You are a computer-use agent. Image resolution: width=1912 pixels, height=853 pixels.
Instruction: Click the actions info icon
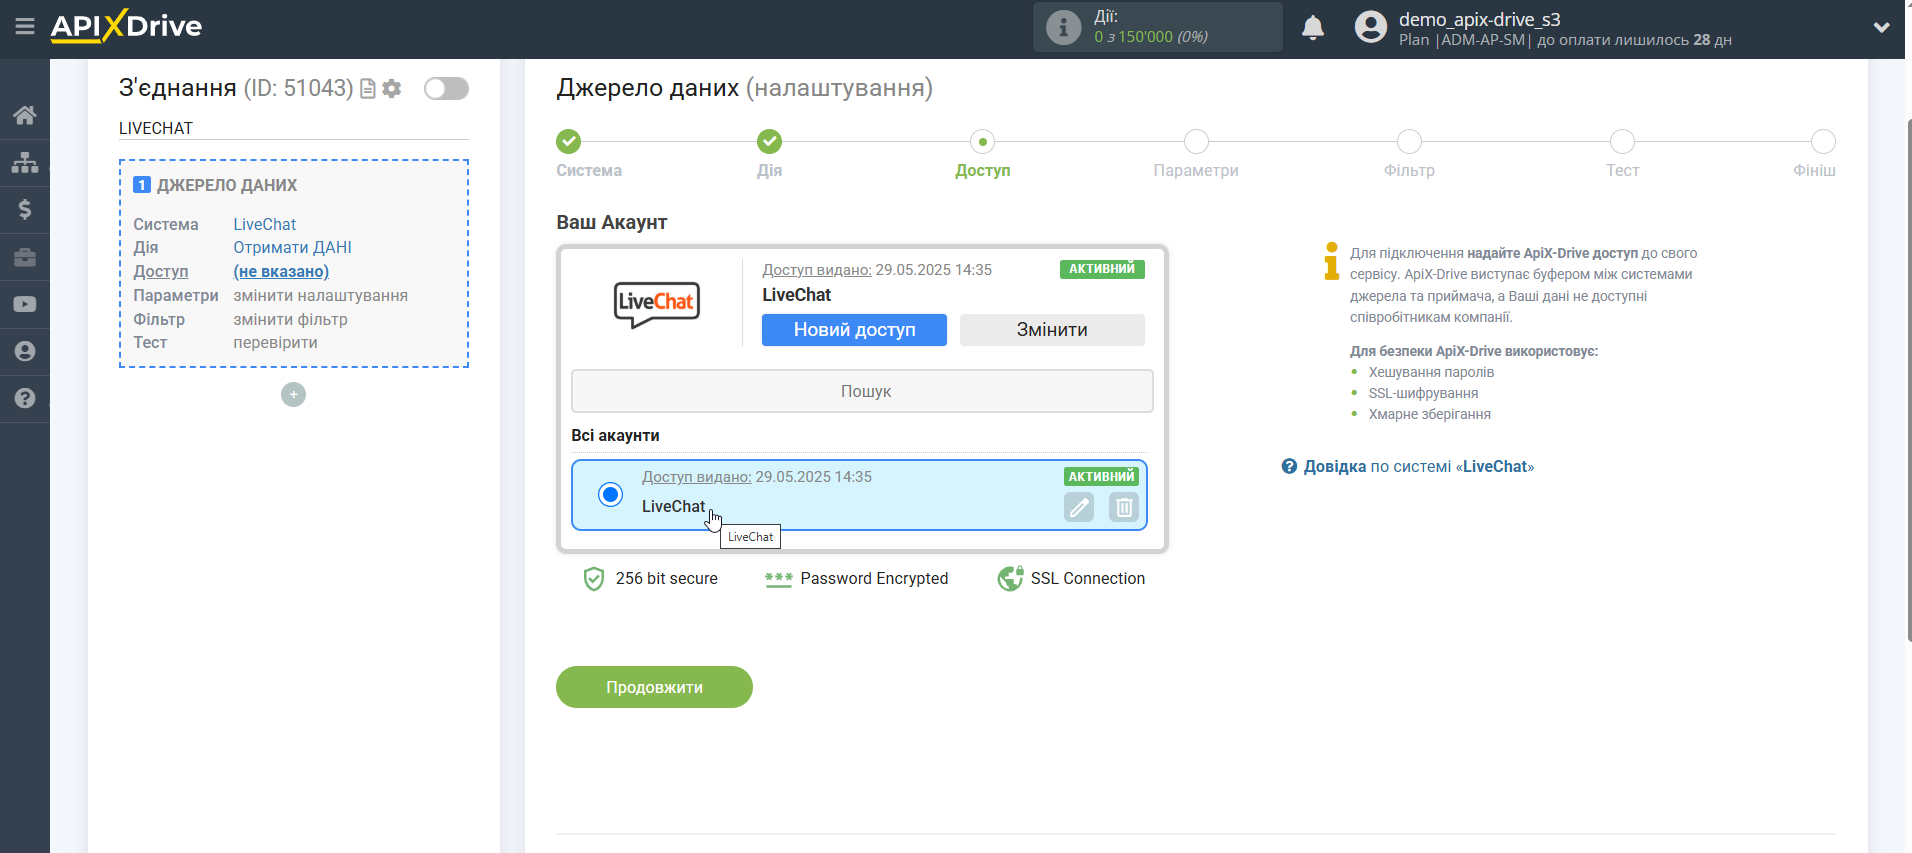click(x=1063, y=27)
